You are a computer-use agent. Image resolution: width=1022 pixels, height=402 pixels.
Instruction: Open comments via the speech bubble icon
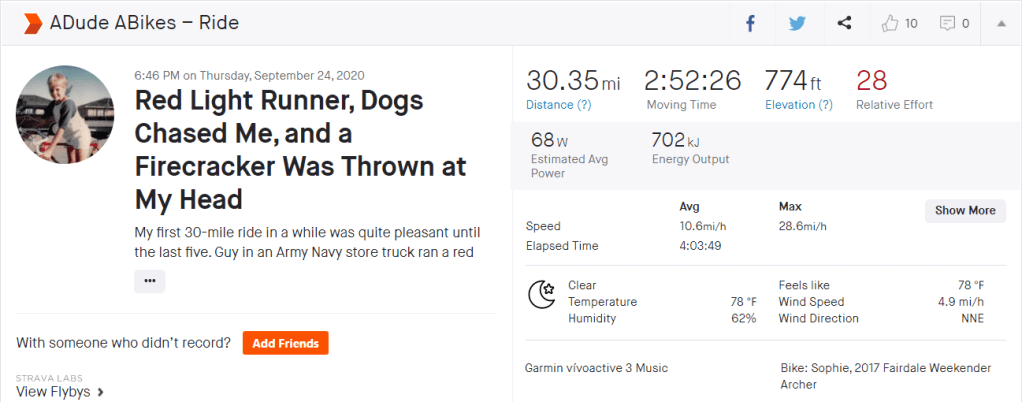click(947, 23)
